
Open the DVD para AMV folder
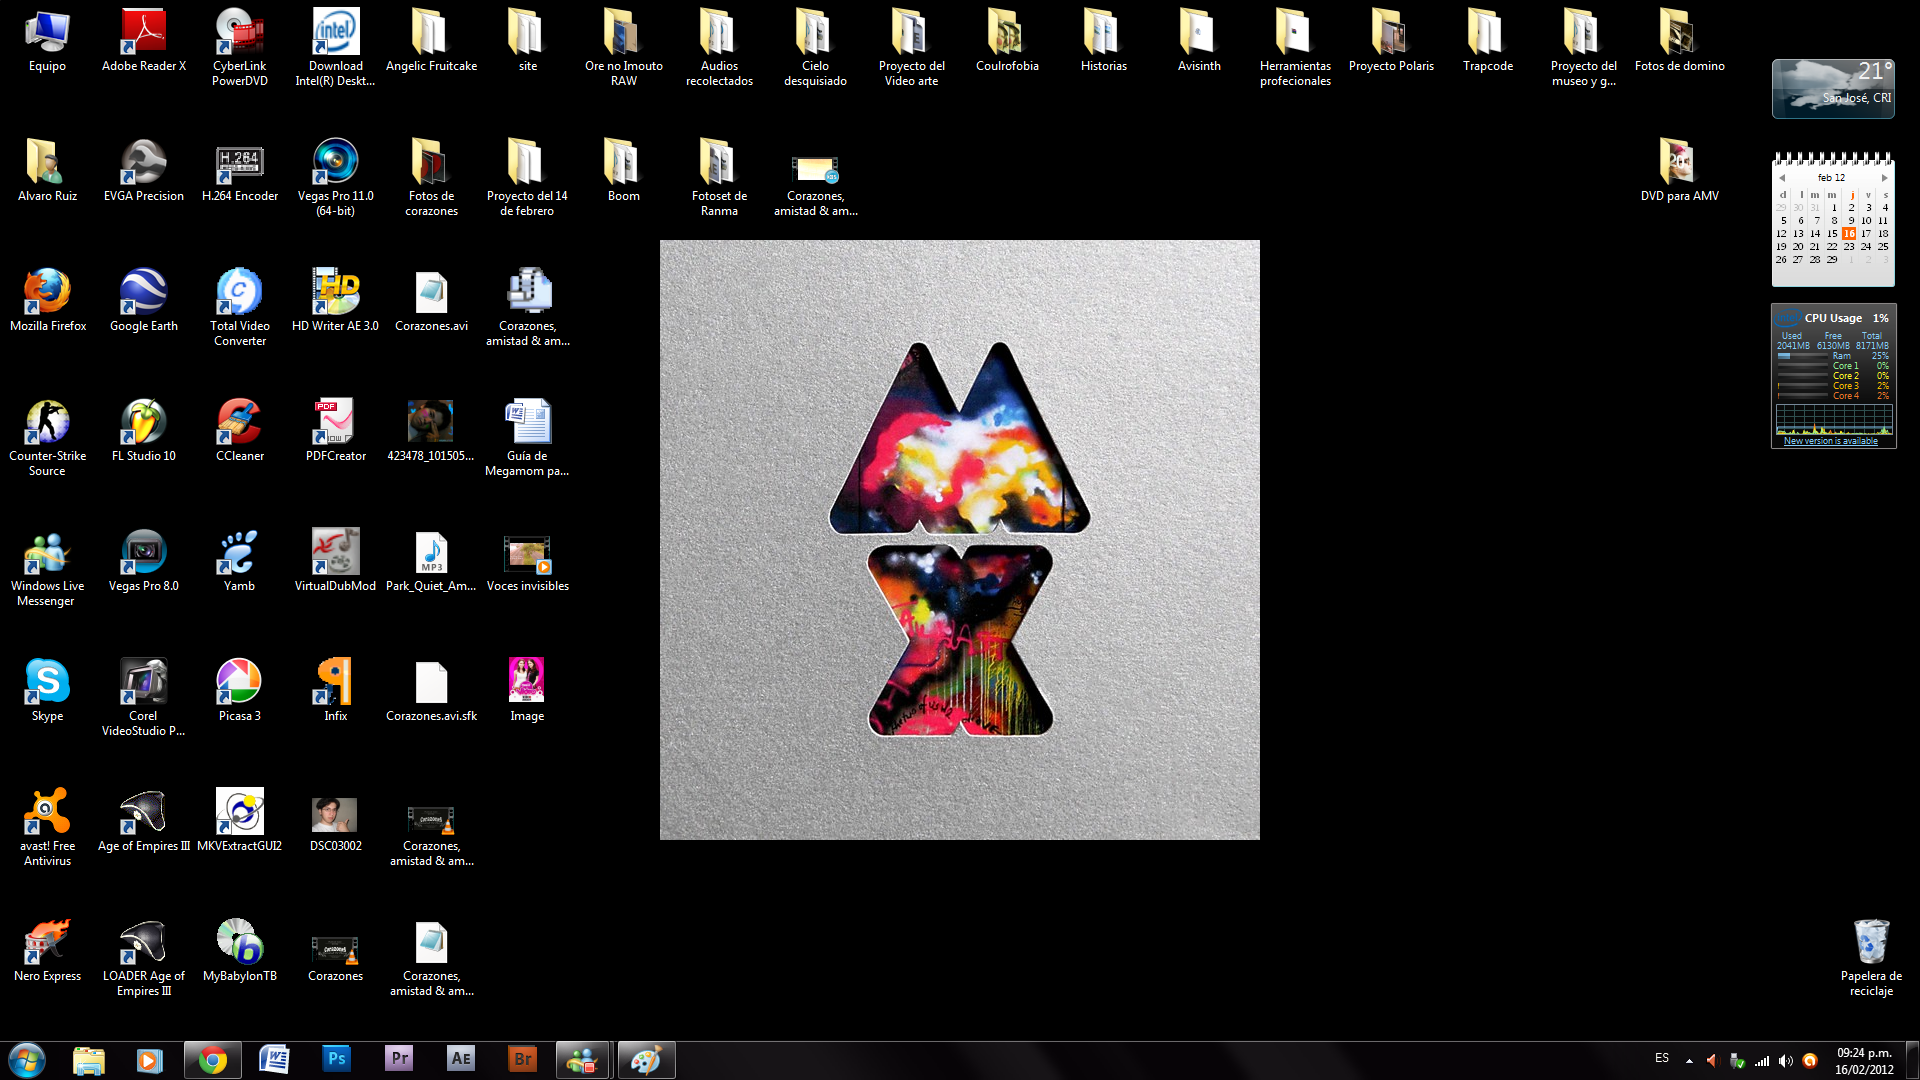[x=1679, y=170]
